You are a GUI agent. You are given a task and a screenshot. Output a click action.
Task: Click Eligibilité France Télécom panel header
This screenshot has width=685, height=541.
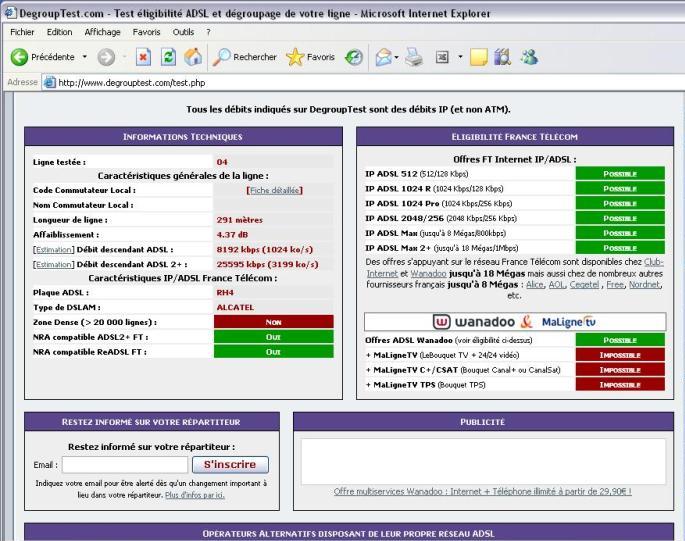[x=515, y=137]
